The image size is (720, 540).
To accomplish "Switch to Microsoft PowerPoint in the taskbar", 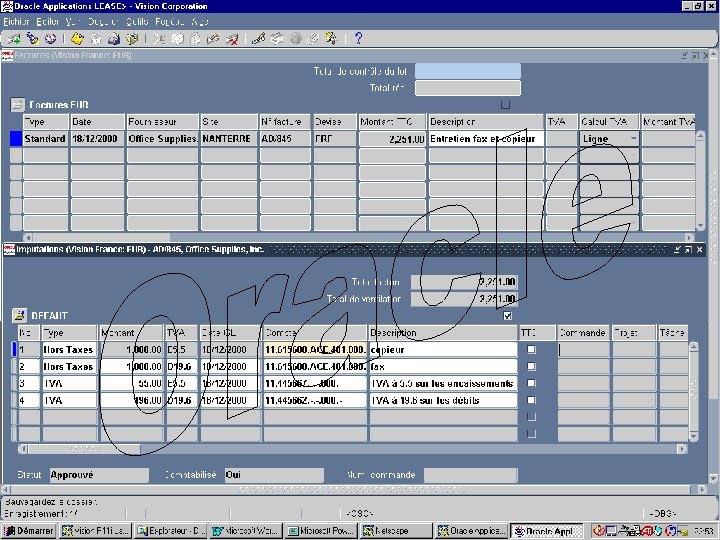I will point(321,531).
